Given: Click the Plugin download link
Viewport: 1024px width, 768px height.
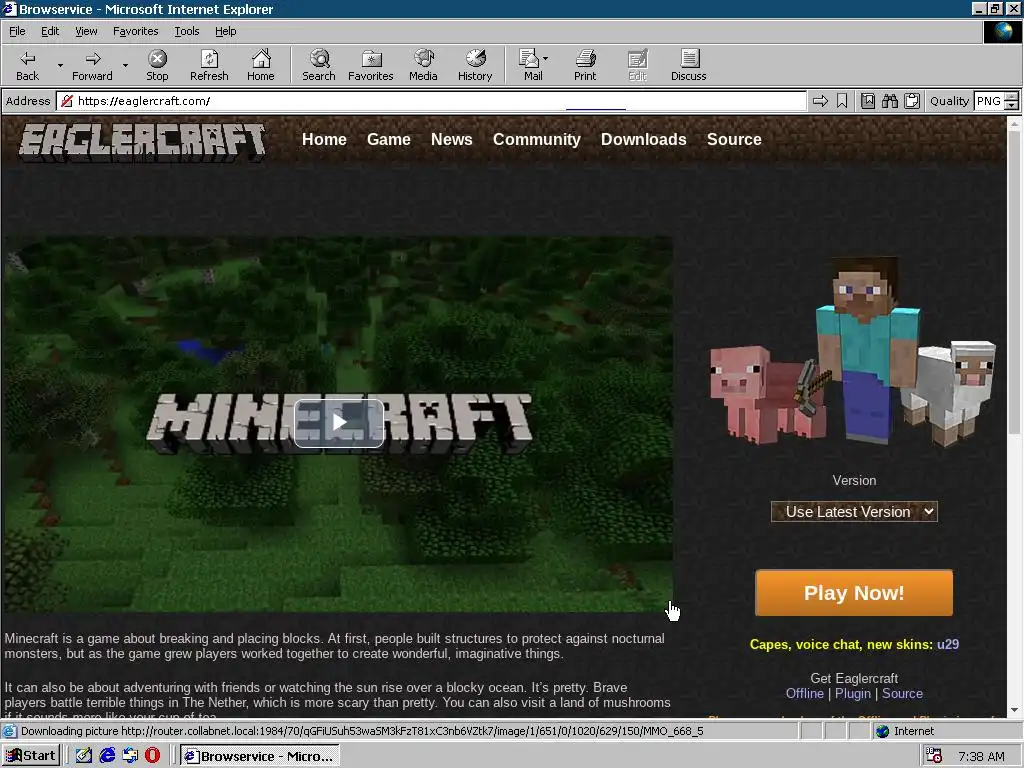Looking at the screenshot, I should tap(853, 694).
